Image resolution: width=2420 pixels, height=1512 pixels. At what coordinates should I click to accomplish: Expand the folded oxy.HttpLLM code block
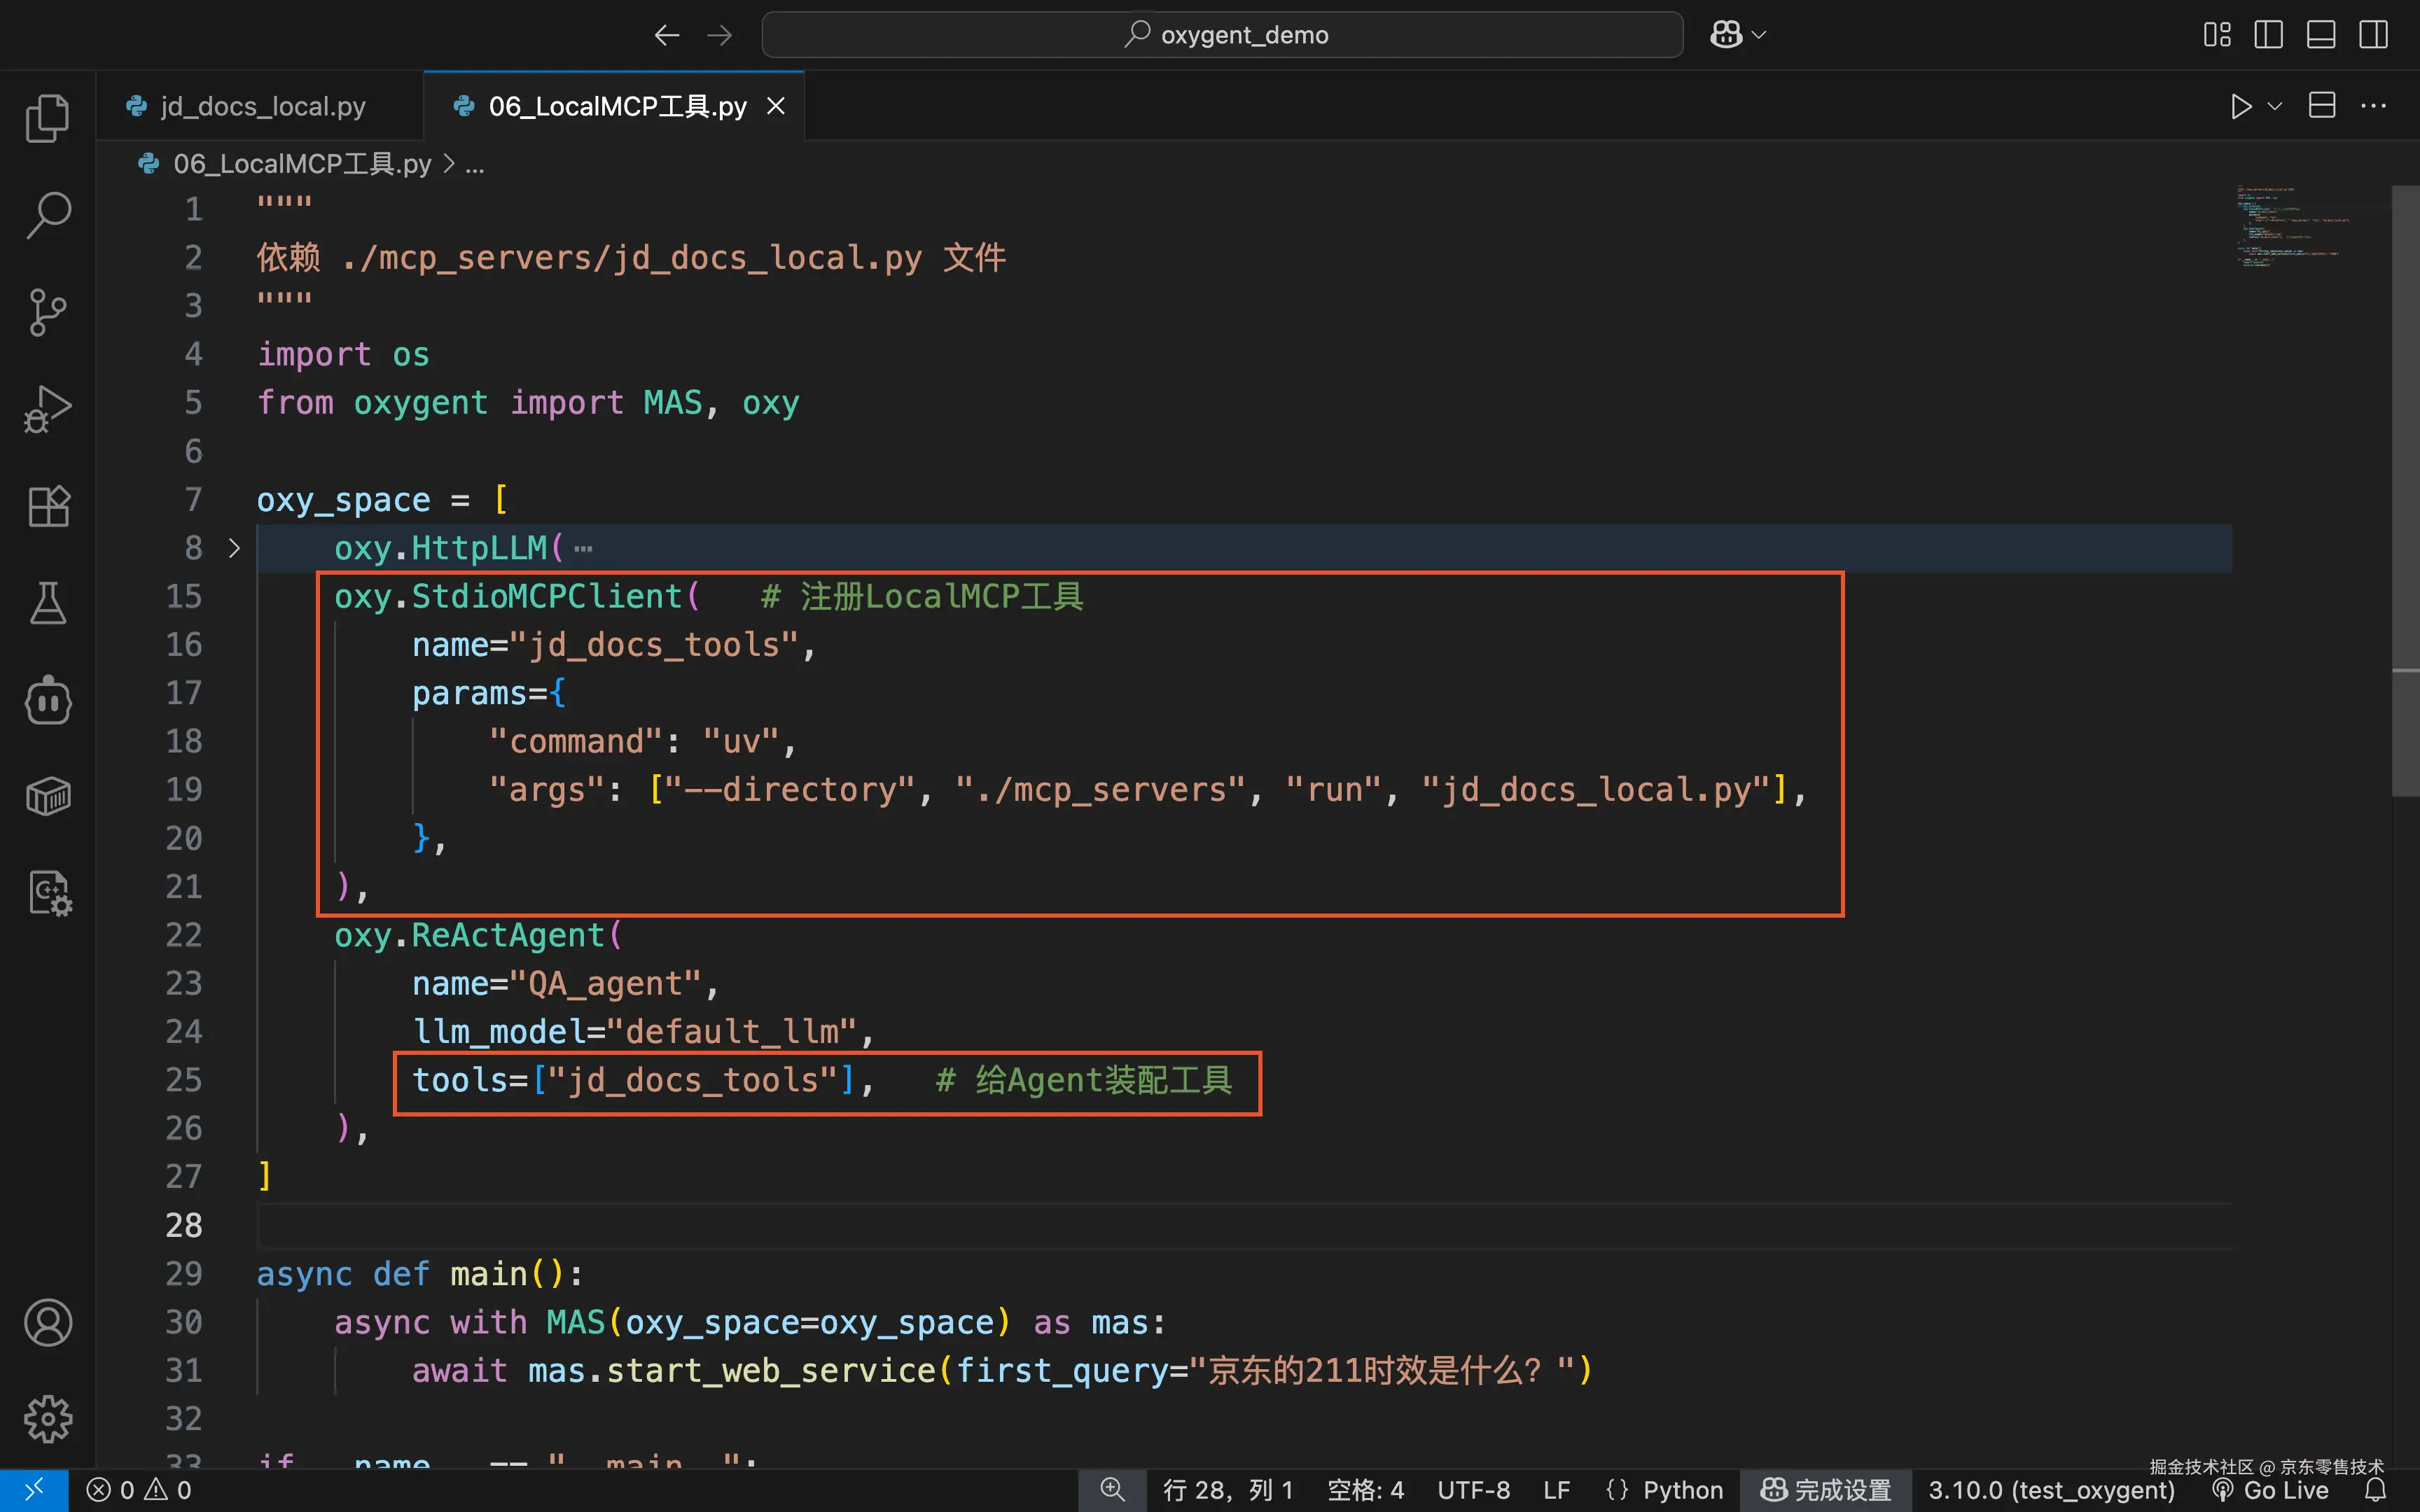click(x=234, y=548)
